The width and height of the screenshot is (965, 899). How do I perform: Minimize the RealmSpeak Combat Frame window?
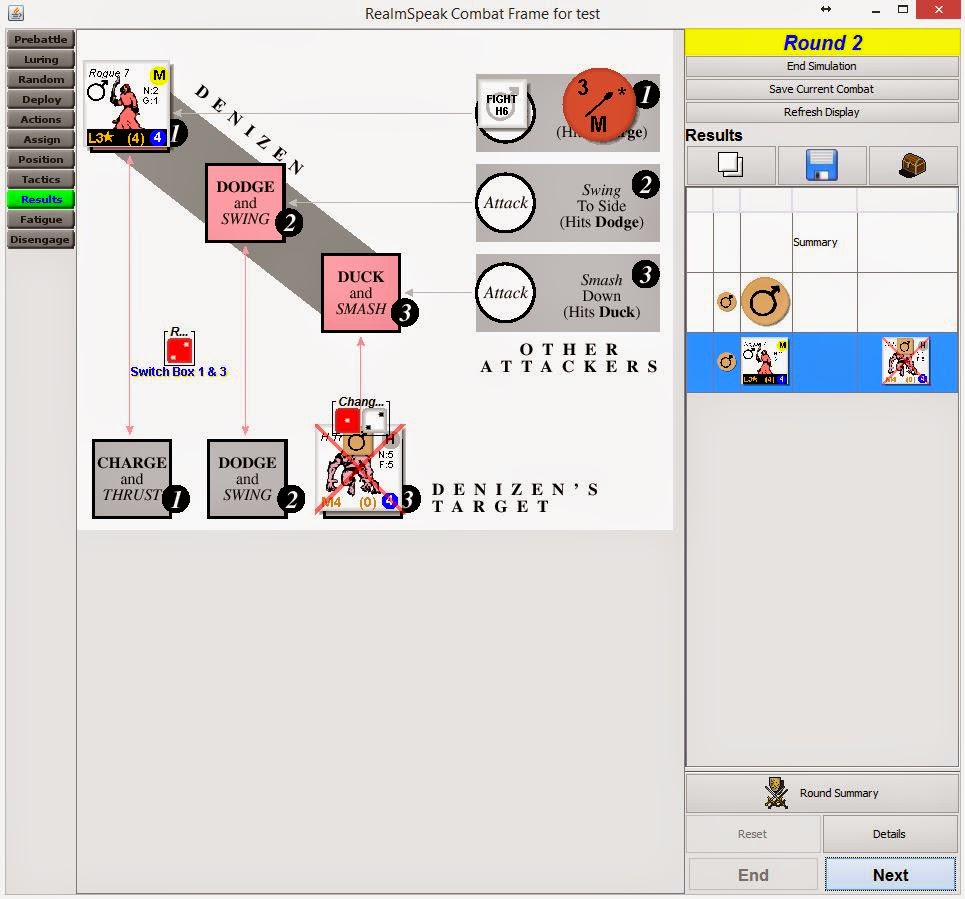coord(875,10)
